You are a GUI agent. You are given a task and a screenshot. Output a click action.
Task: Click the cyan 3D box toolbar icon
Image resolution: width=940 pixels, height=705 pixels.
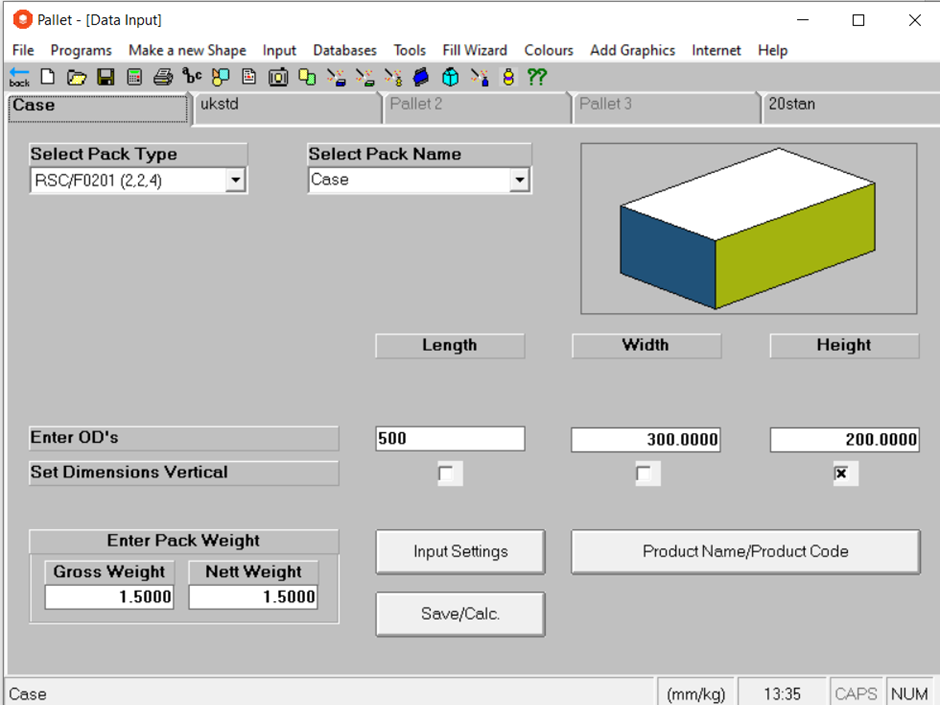pos(449,77)
